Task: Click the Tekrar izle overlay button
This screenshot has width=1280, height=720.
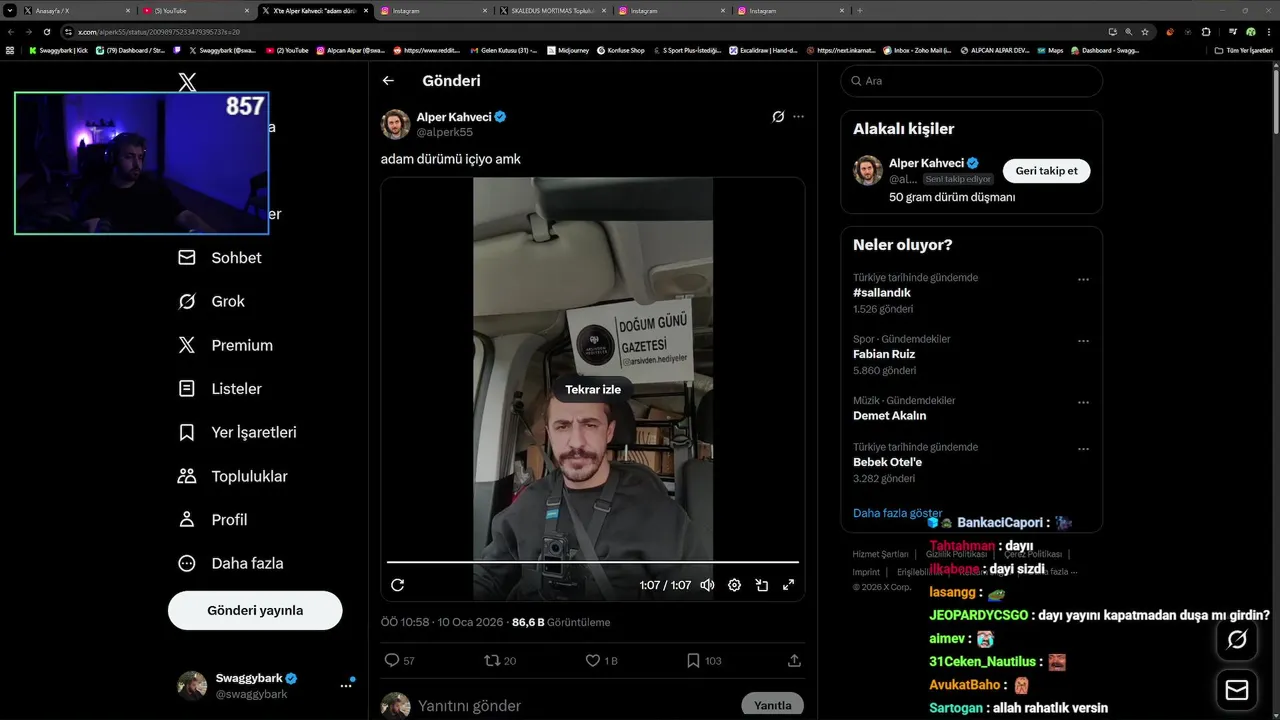Action: 593,390
